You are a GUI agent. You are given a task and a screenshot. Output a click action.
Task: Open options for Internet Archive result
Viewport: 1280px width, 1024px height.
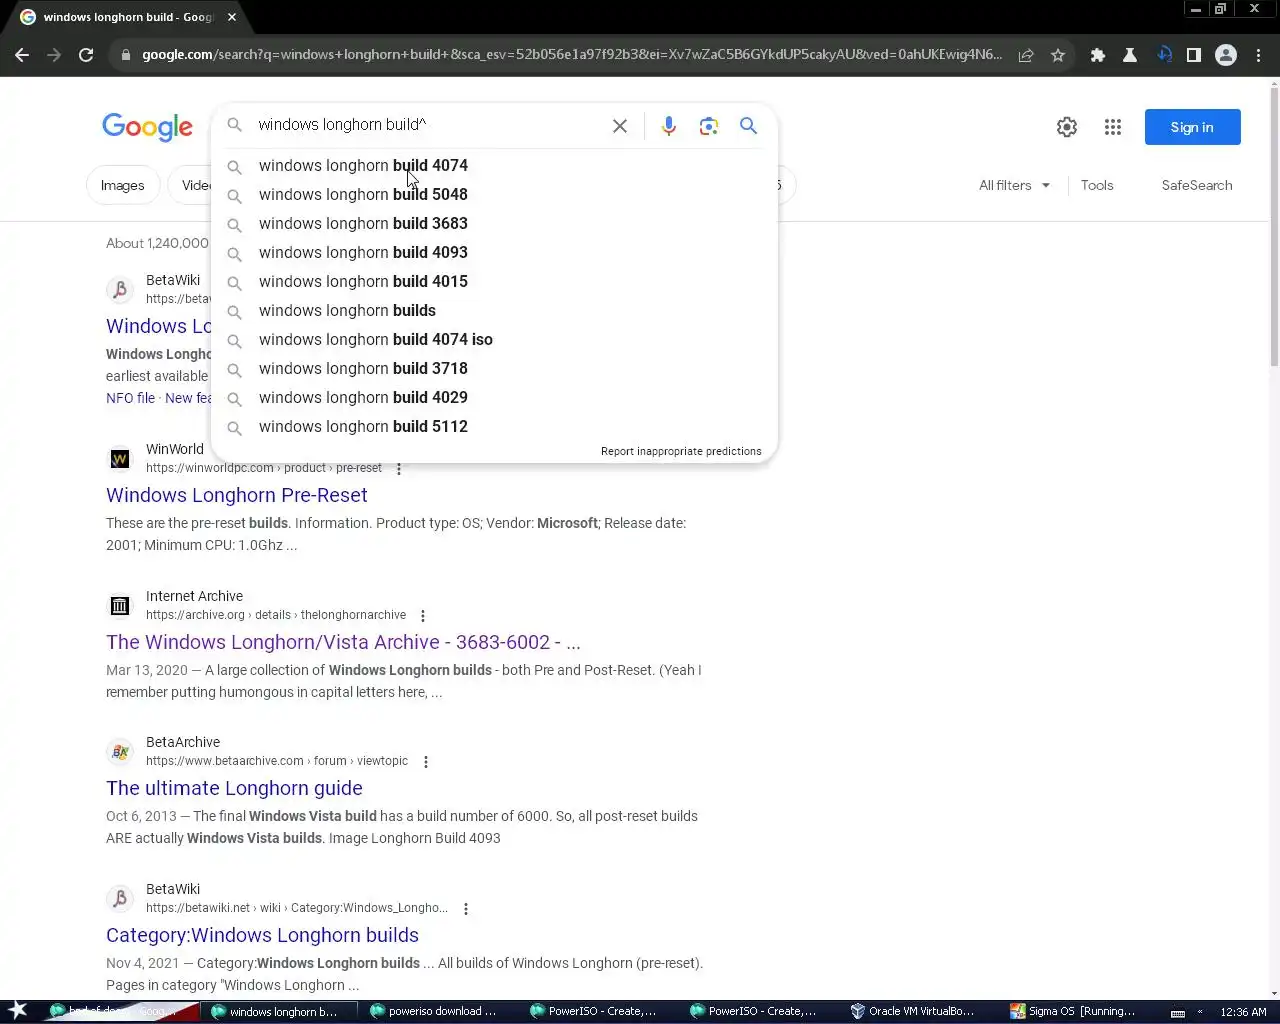(x=423, y=616)
